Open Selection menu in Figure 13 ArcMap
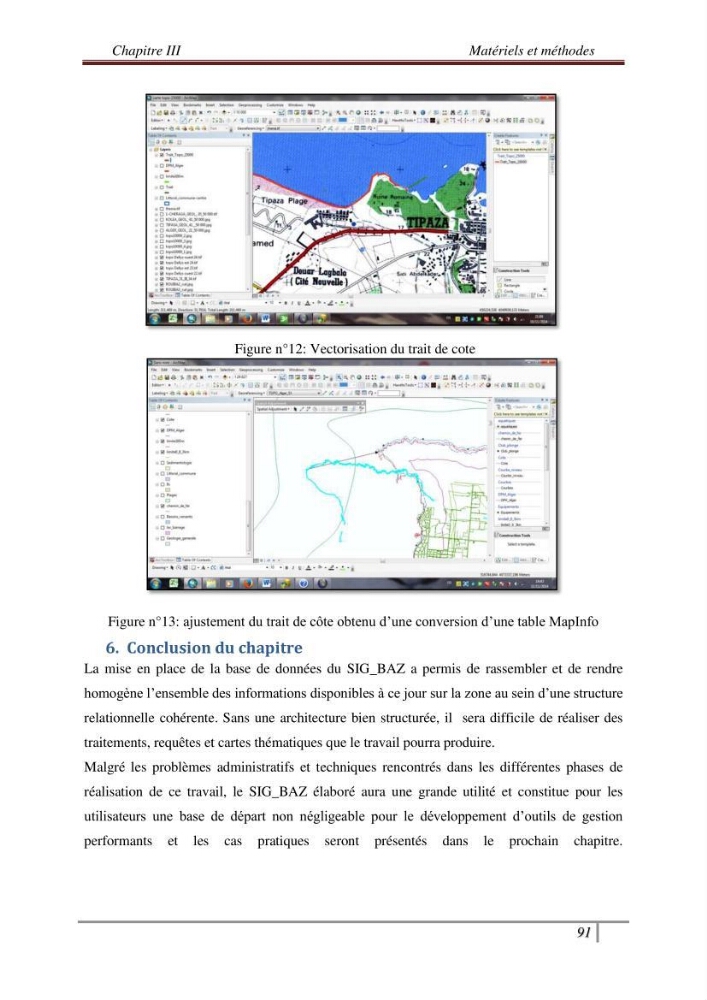The width and height of the screenshot is (707, 1000). point(227,370)
